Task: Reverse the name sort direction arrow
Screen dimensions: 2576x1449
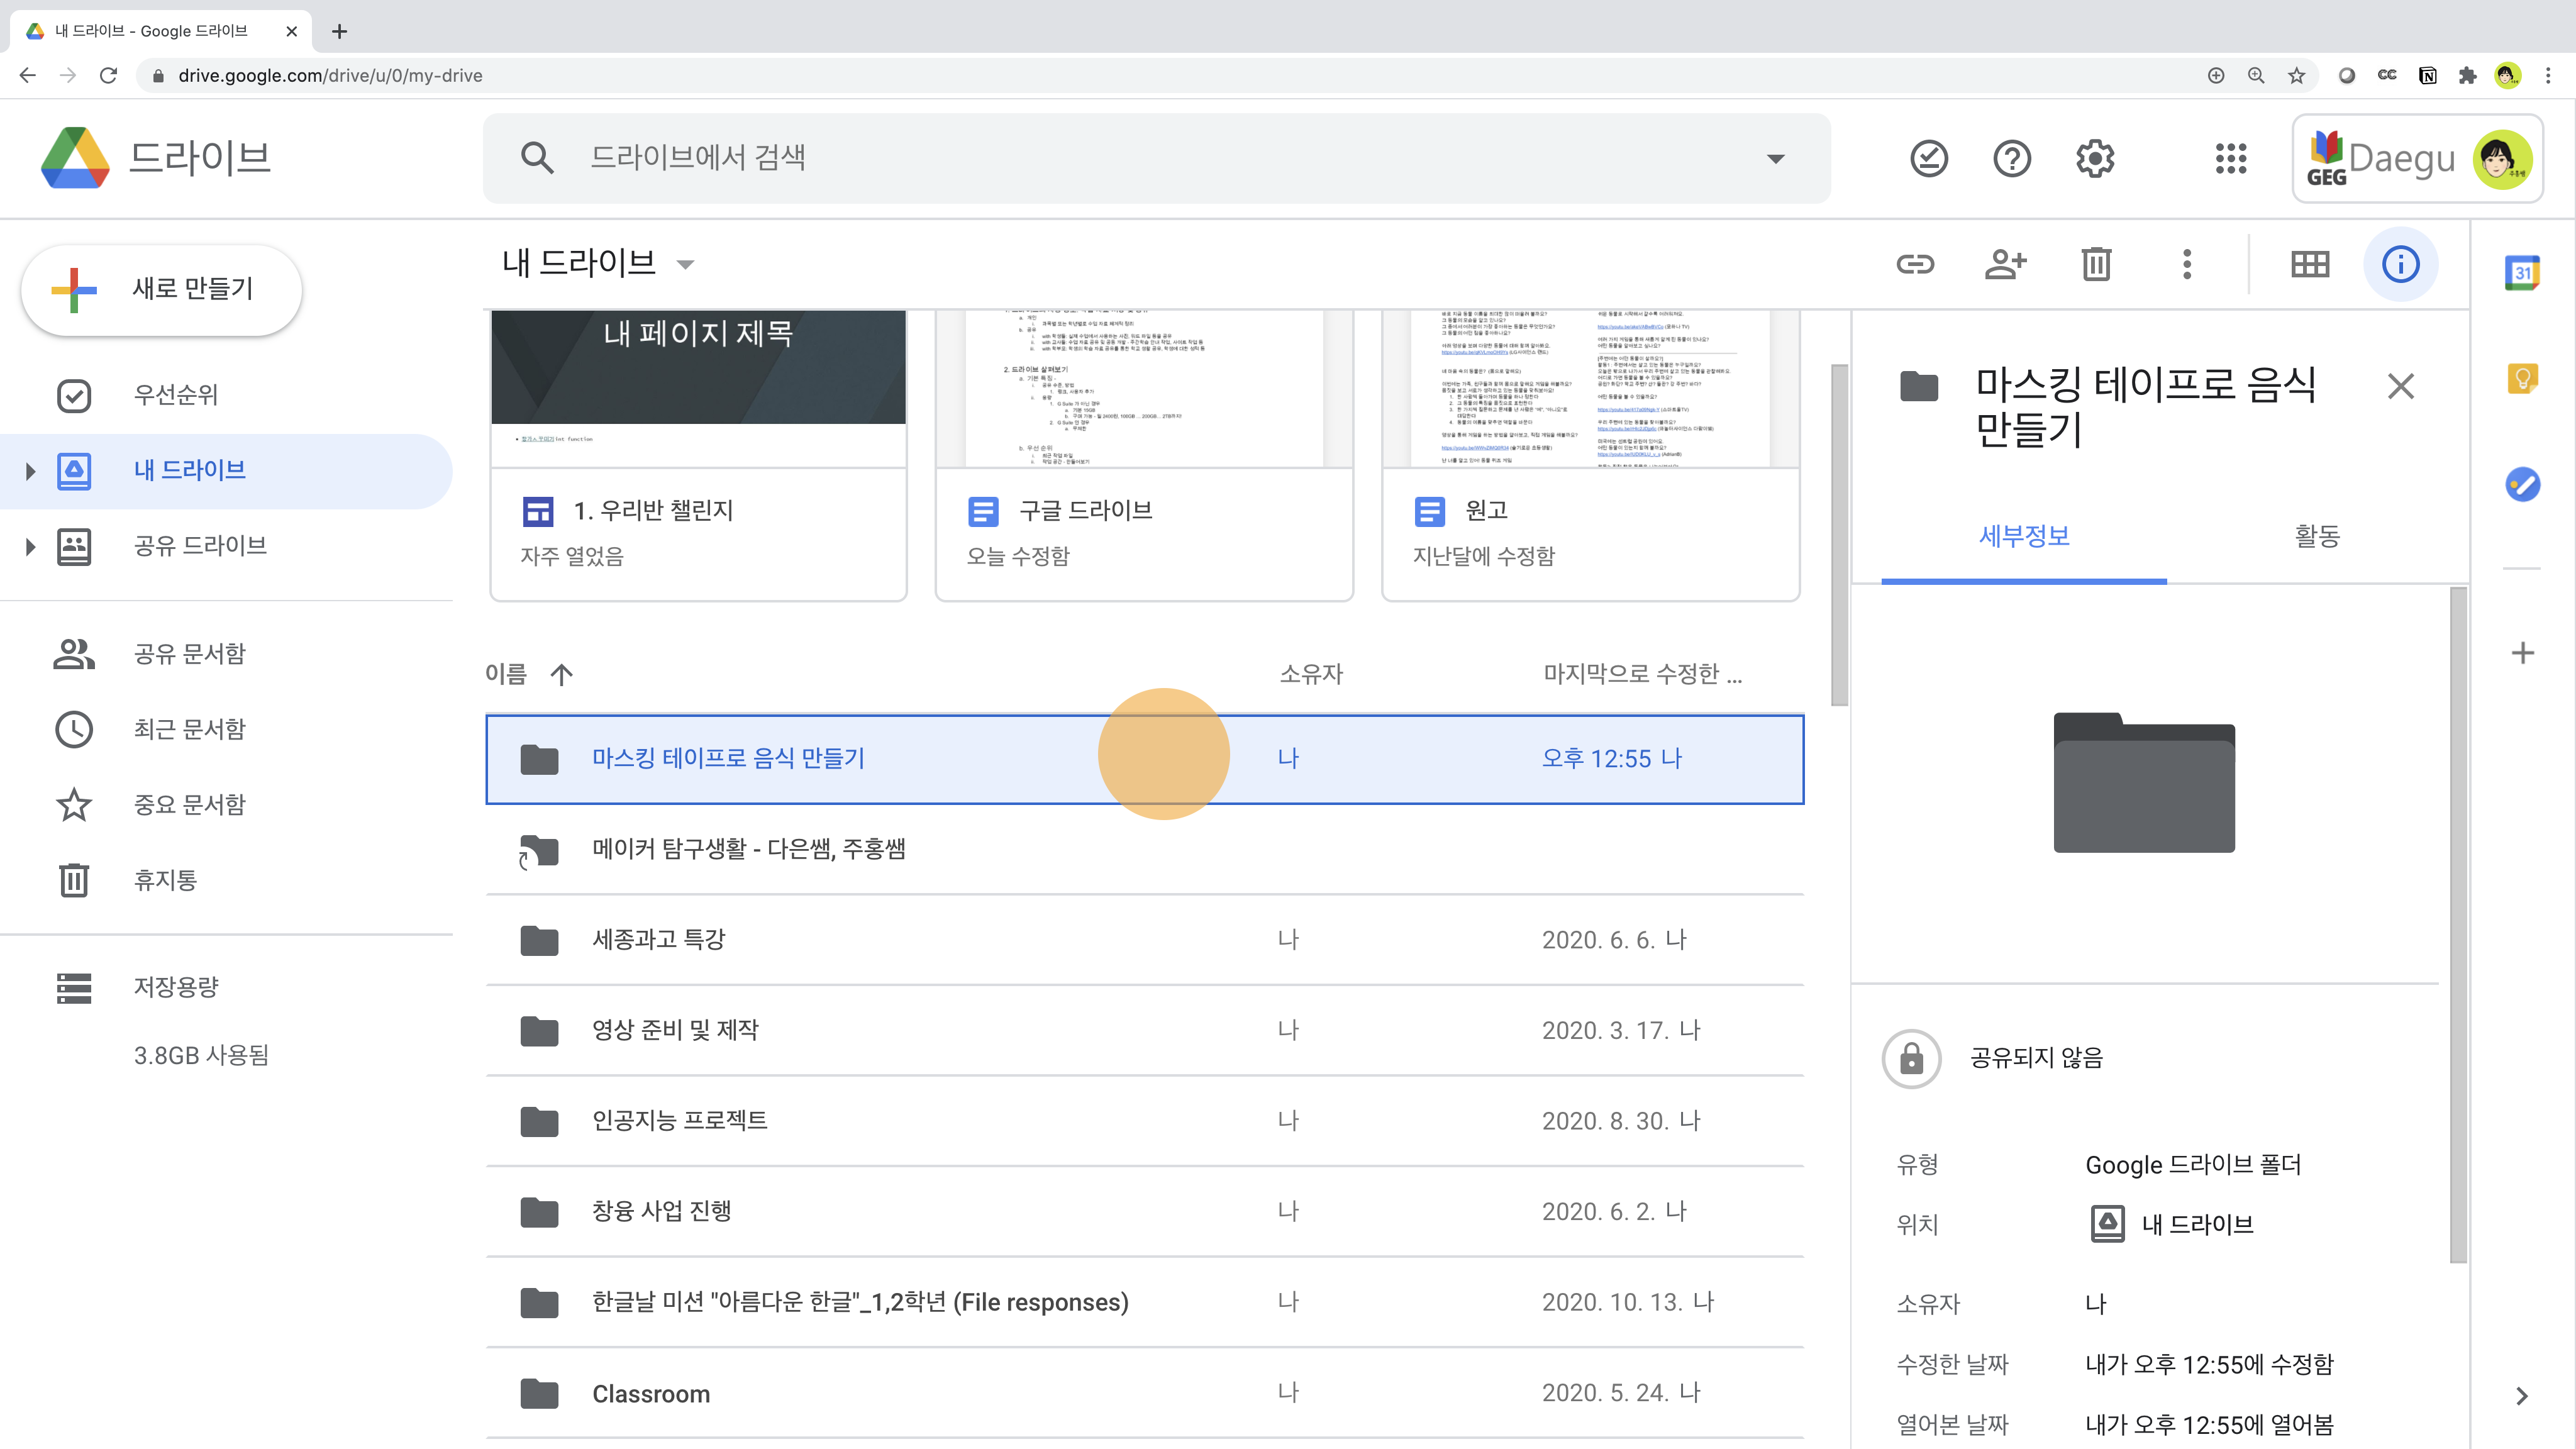Action: coord(562,675)
